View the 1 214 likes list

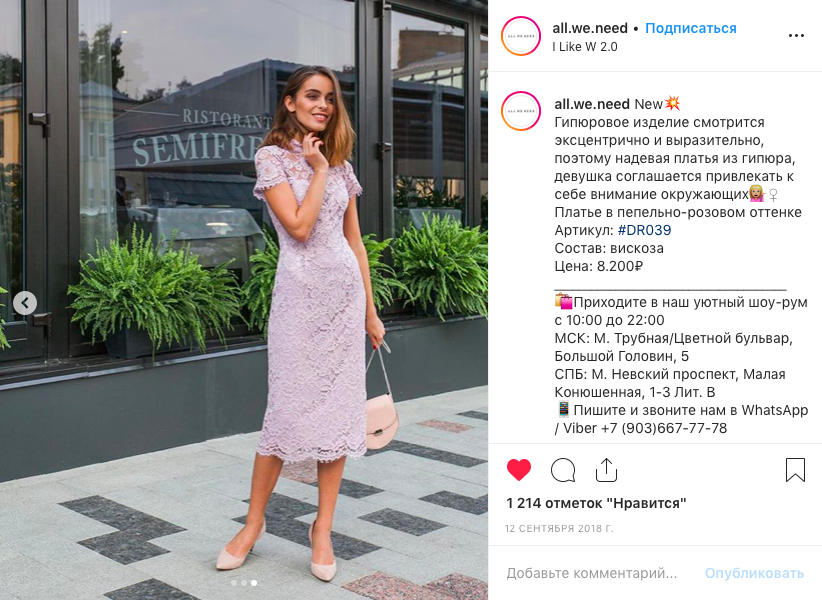pos(596,503)
